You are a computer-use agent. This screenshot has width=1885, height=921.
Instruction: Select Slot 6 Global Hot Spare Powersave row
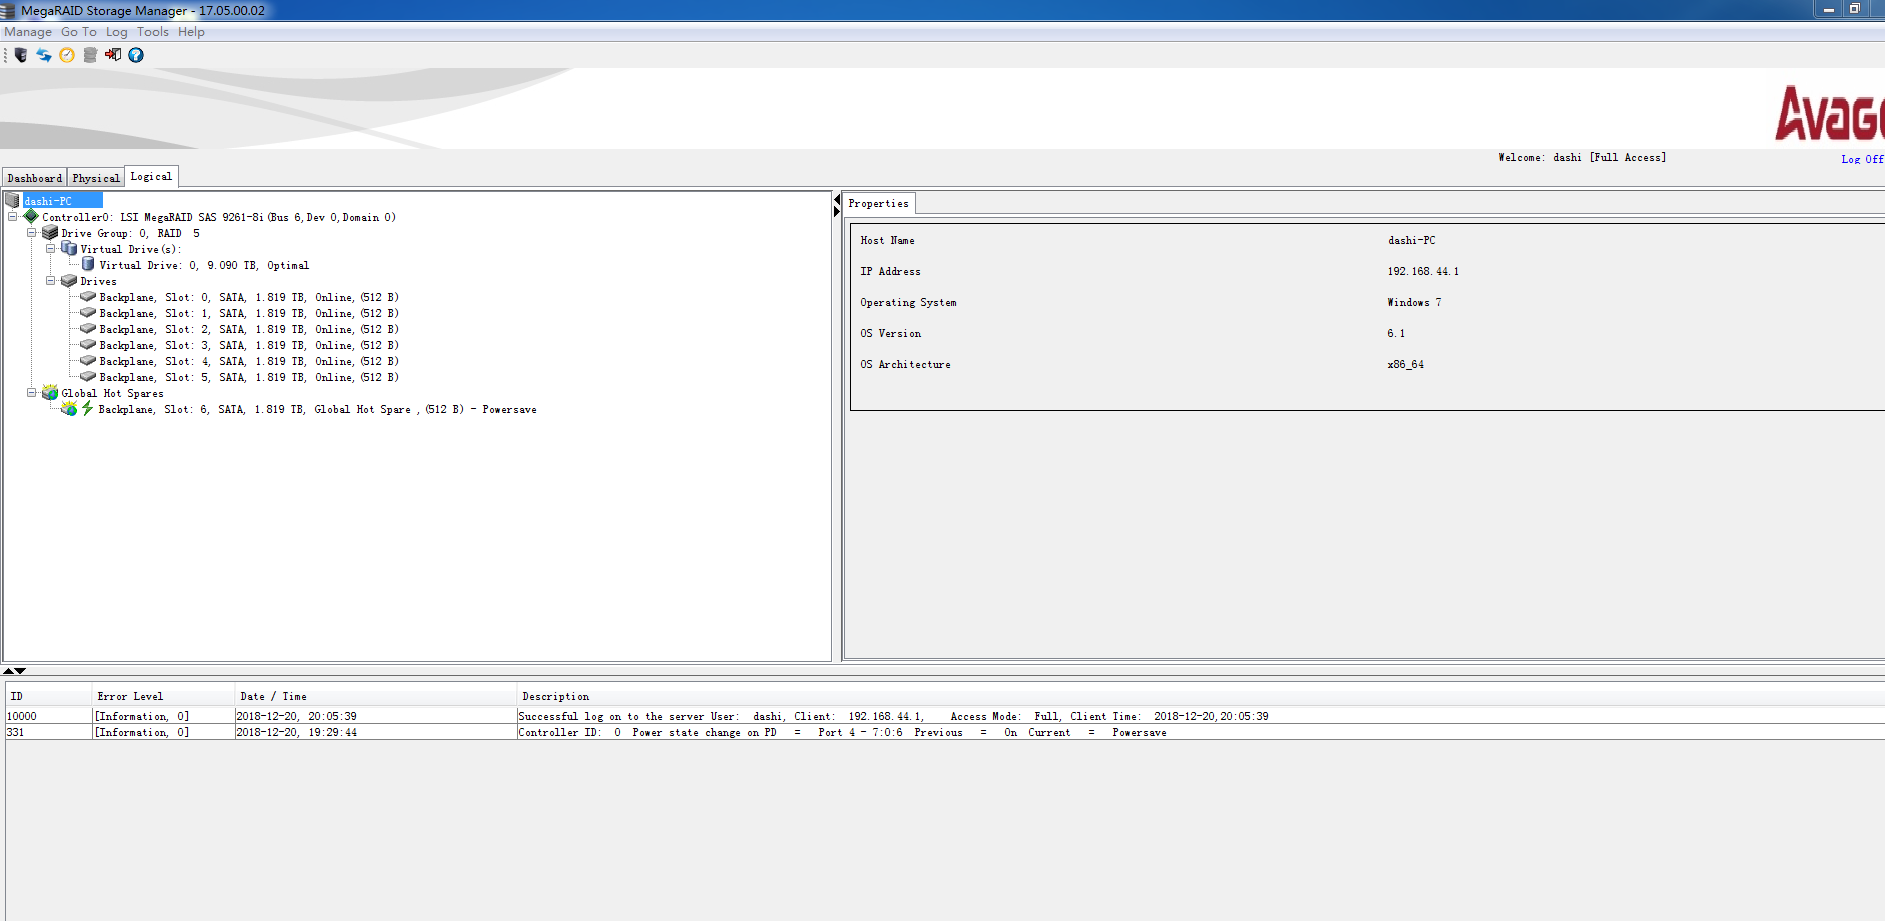[x=317, y=409]
